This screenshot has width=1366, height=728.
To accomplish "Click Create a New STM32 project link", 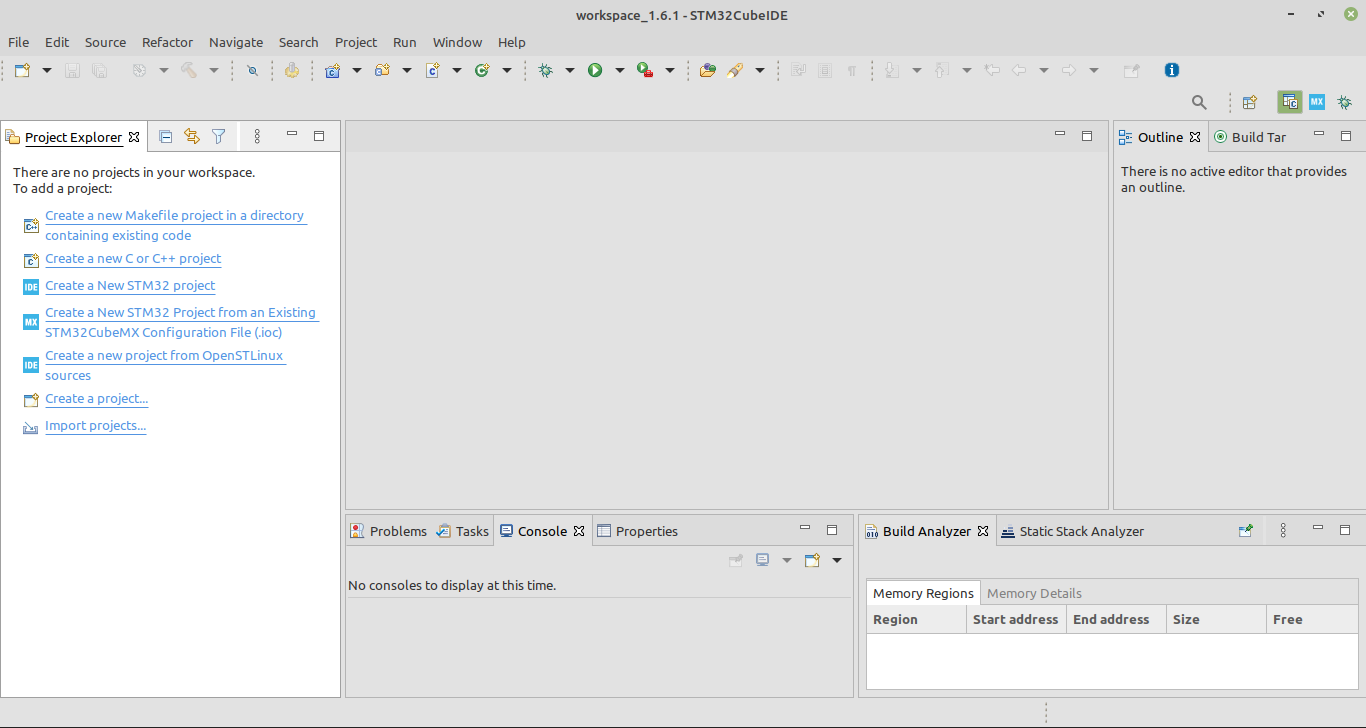I will [130, 285].
